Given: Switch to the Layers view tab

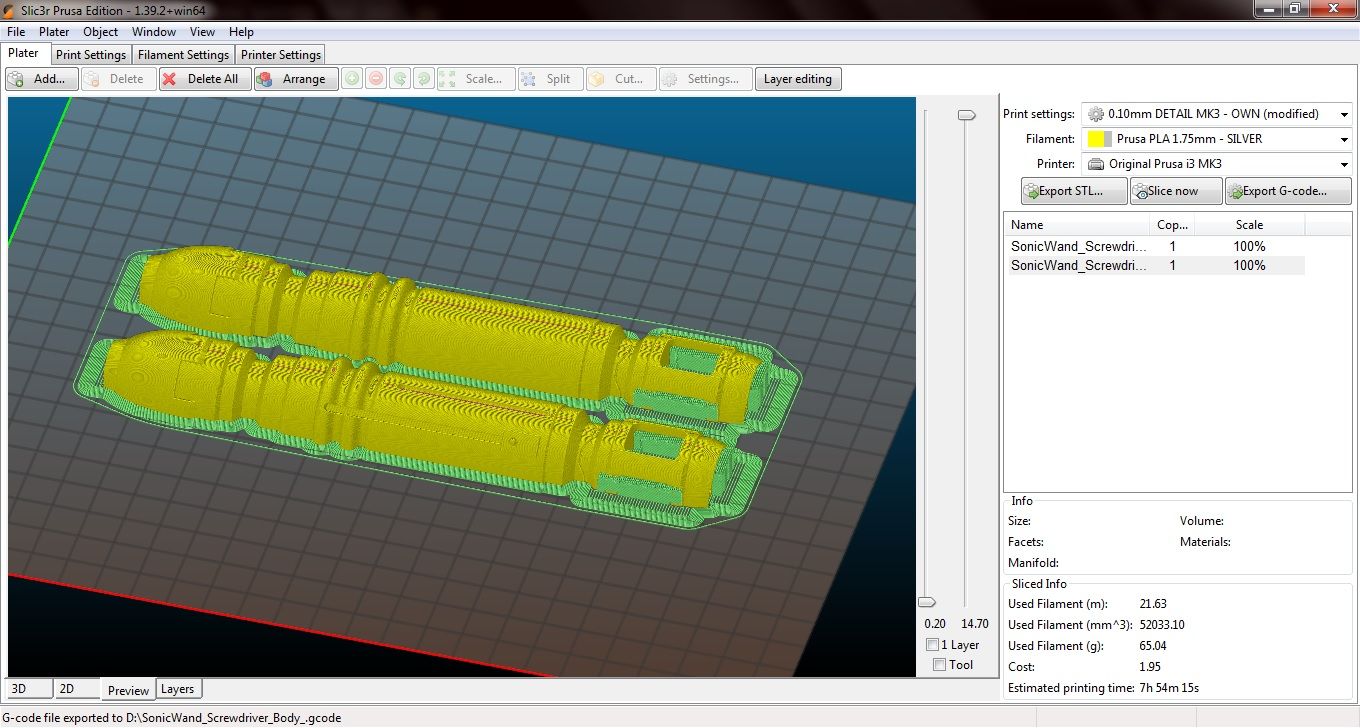Looking at the screenshot, I should [178, 688].
